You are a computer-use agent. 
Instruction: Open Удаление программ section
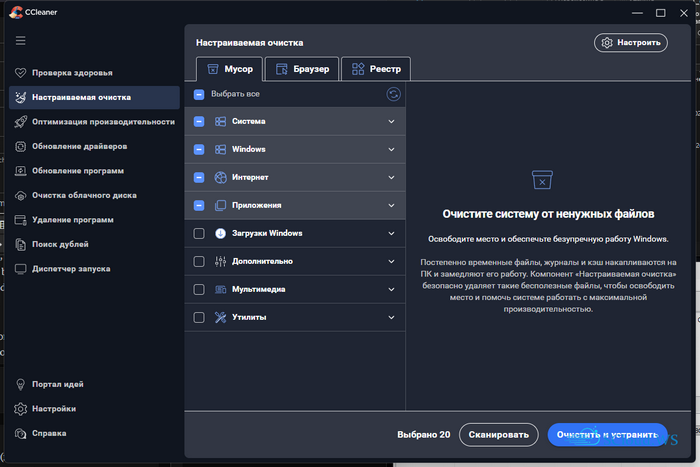pos(72,220)
